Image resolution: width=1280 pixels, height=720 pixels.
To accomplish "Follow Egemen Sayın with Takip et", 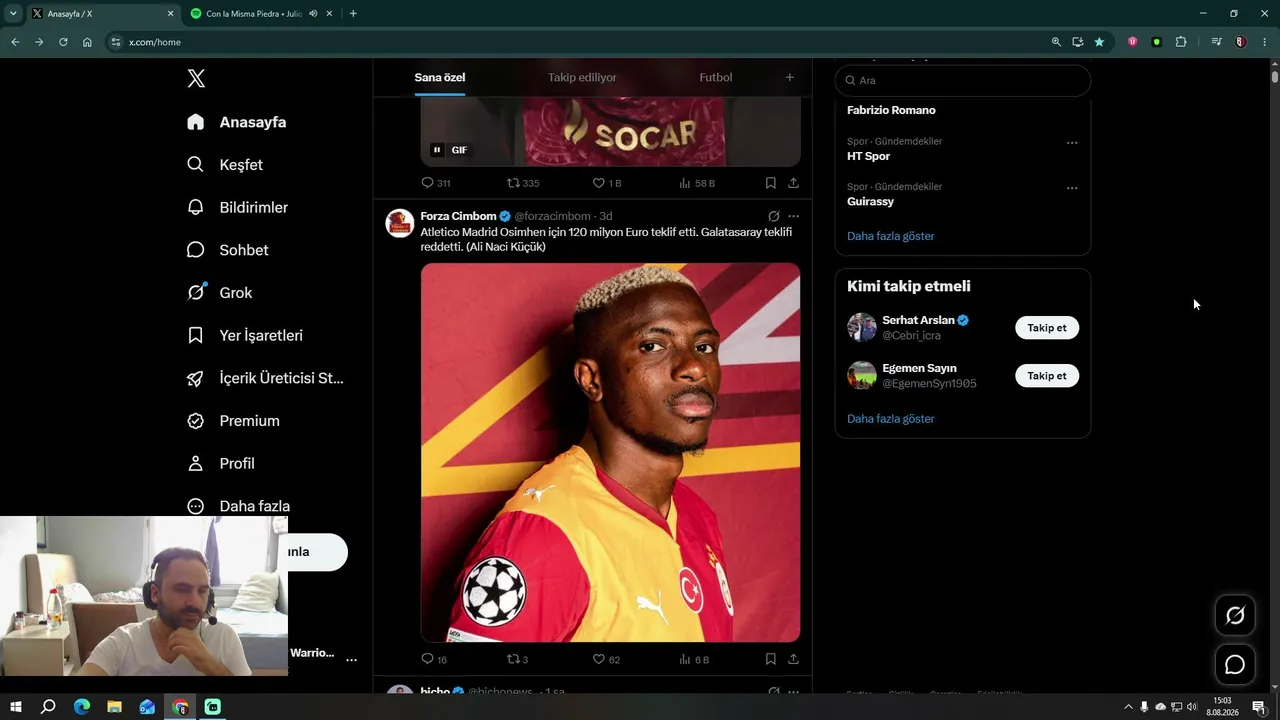I will coord(1047,376).
